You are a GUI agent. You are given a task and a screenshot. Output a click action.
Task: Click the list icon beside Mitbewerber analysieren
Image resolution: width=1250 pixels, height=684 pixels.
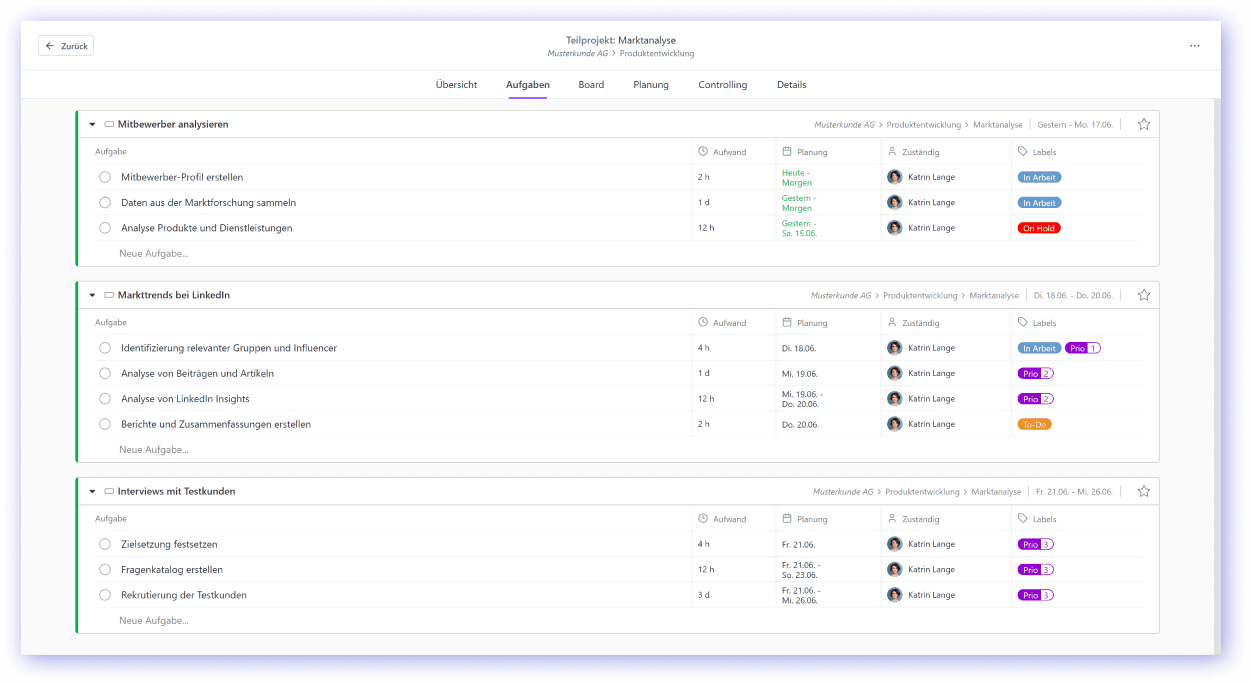point(109,125)
